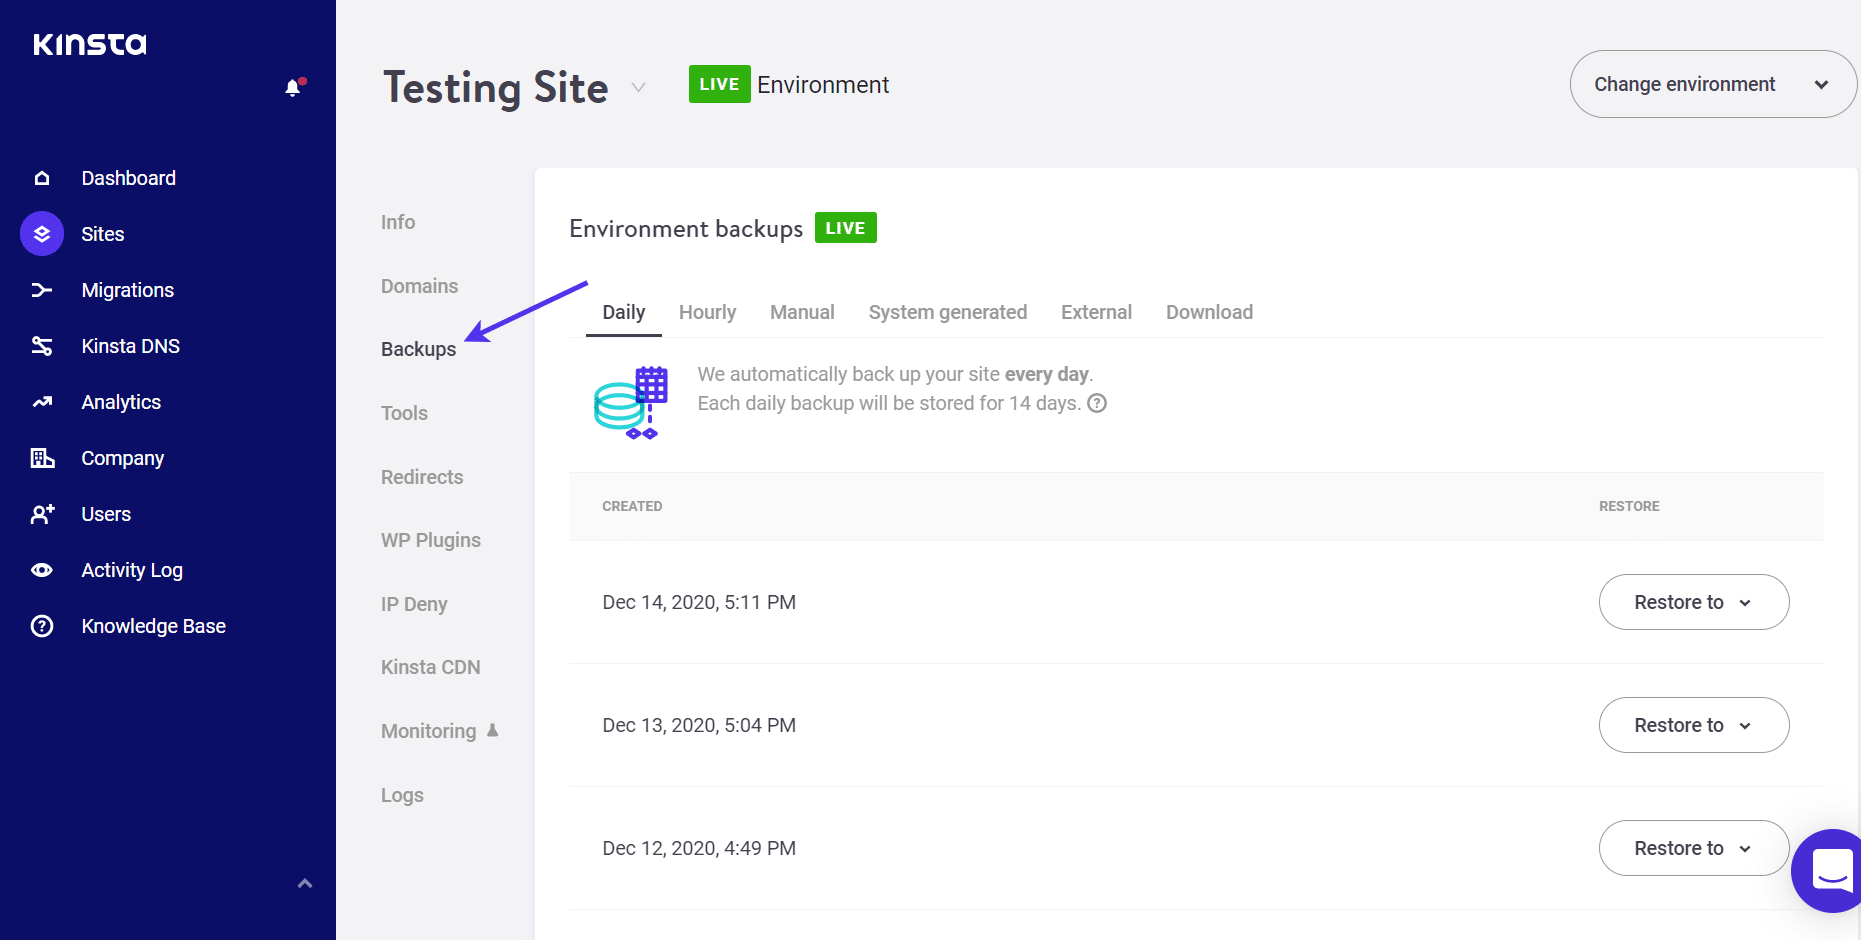Open Restore to for Dec 14 backup
The width and height of the screenshot is (1861, 940).
pyautogui.click(x=1693, y=602)
